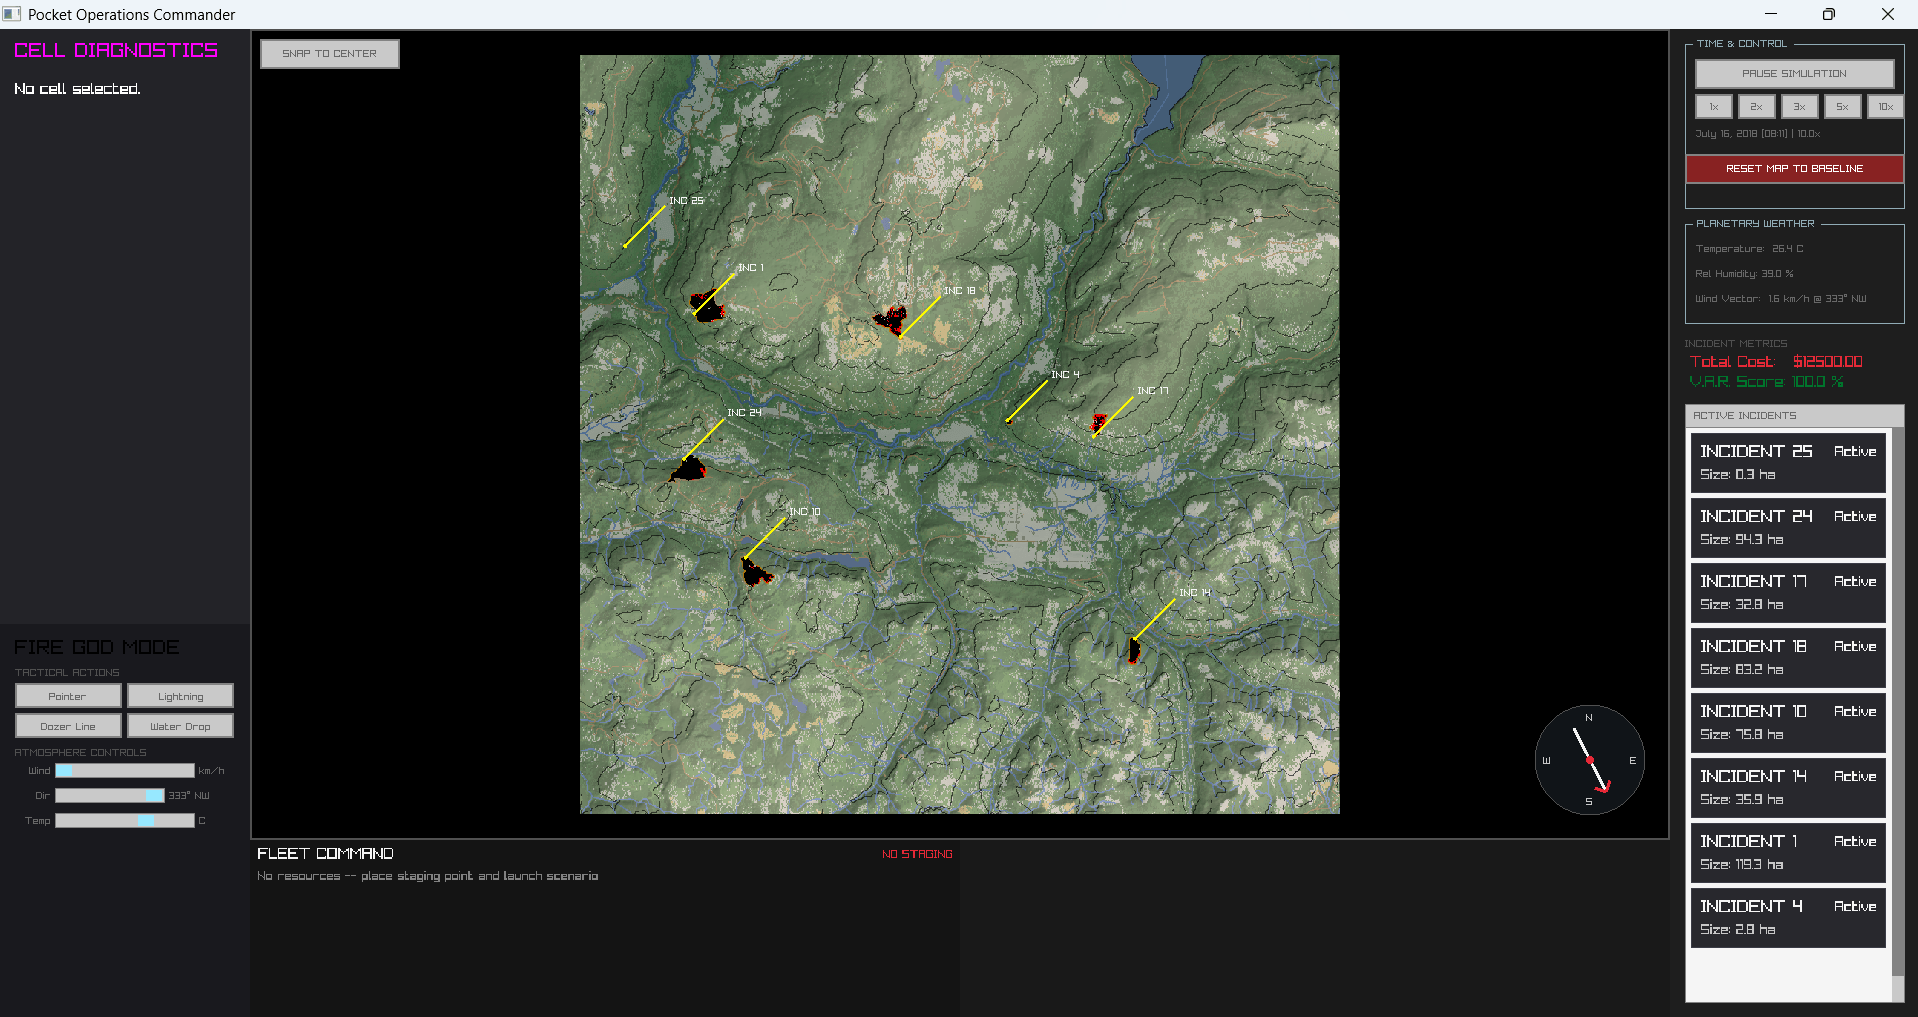Adjust the wind Dir slider
The width and height of the screenshot is (1918, 1017).
110,796
